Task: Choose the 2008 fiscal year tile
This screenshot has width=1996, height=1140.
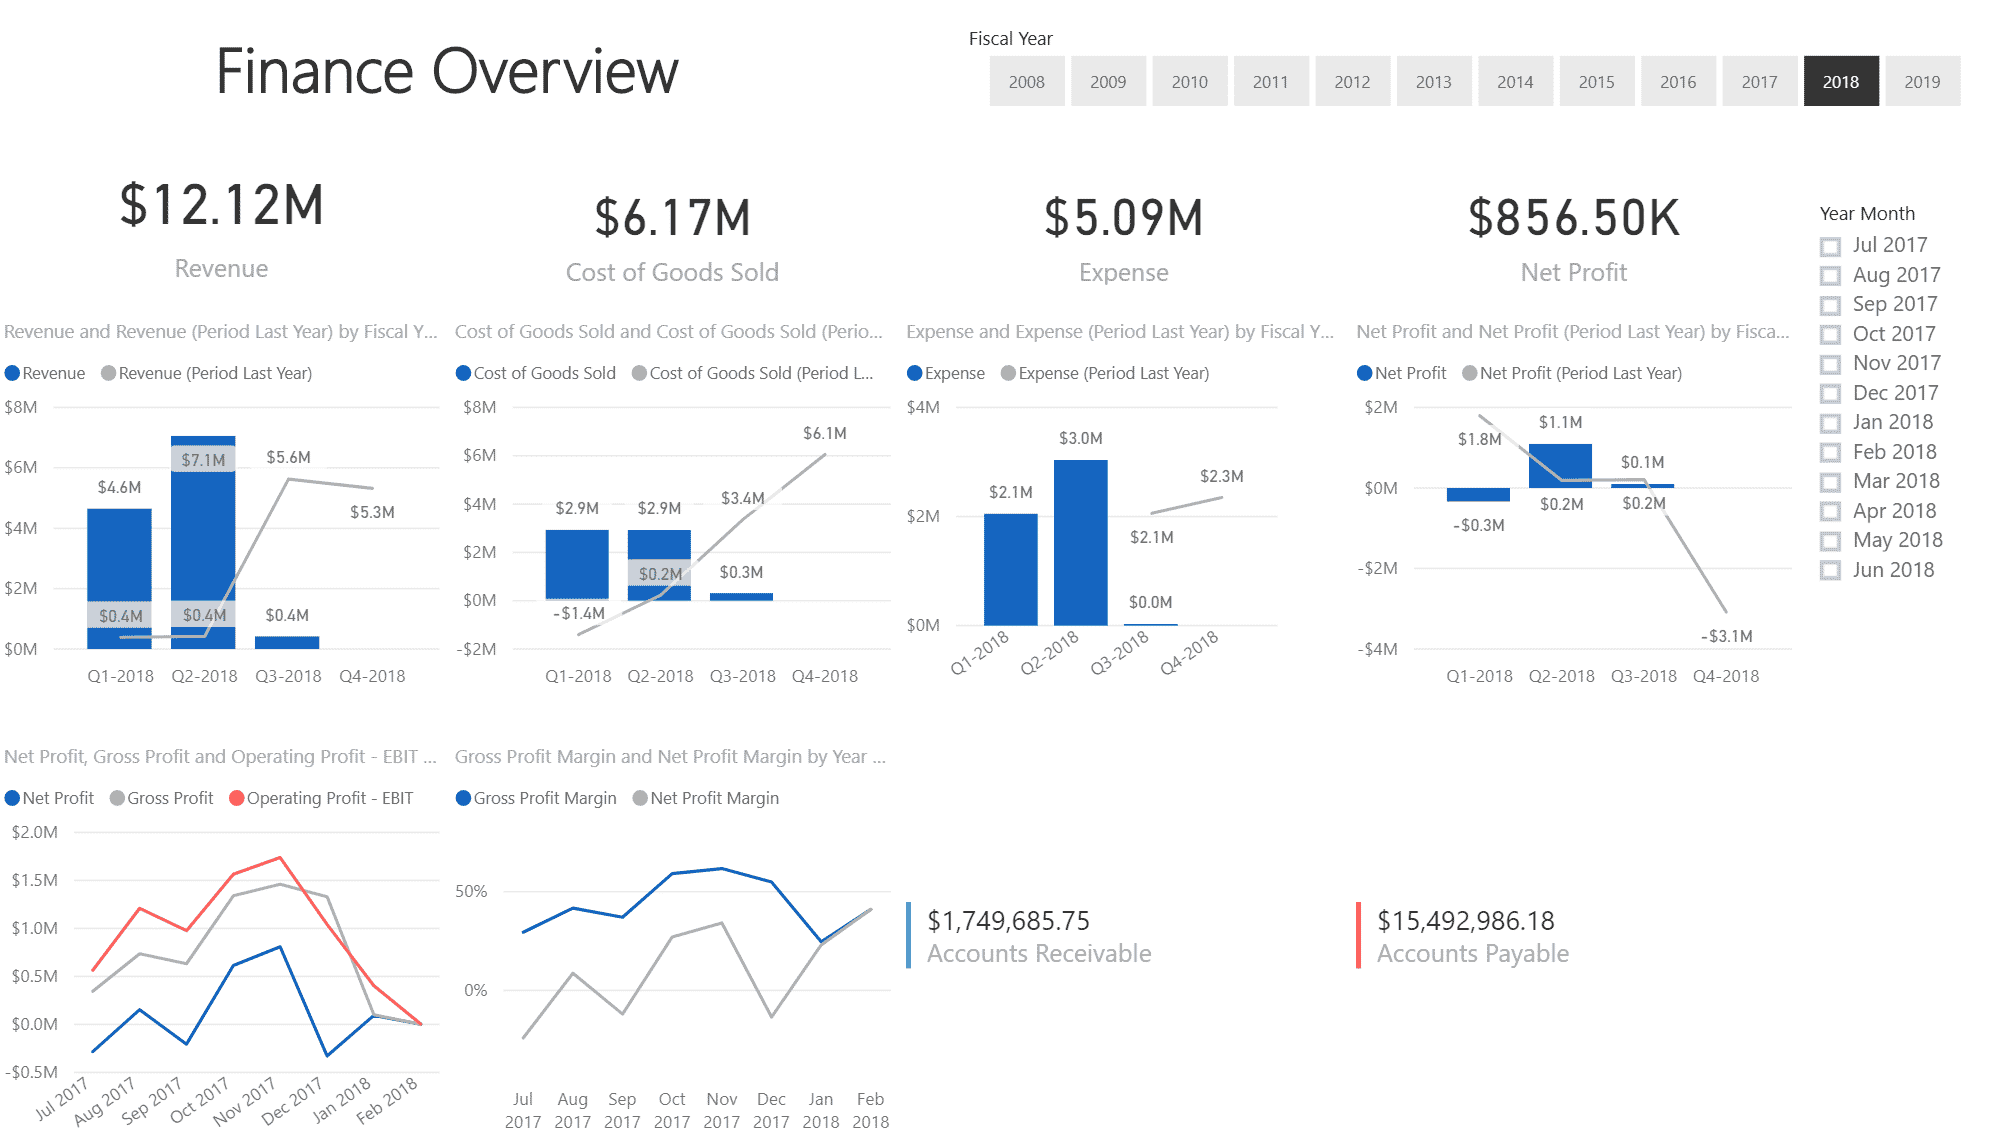Action: coord(1027,82)
